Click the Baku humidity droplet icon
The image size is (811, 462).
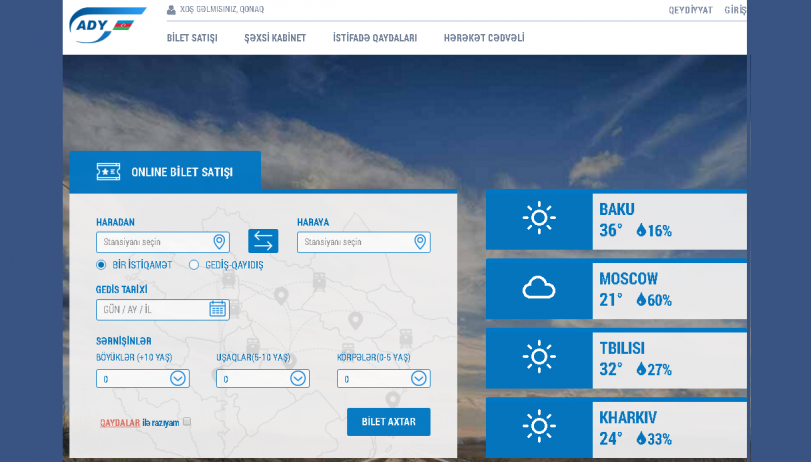pyautogui.click(x=641, y=230)
